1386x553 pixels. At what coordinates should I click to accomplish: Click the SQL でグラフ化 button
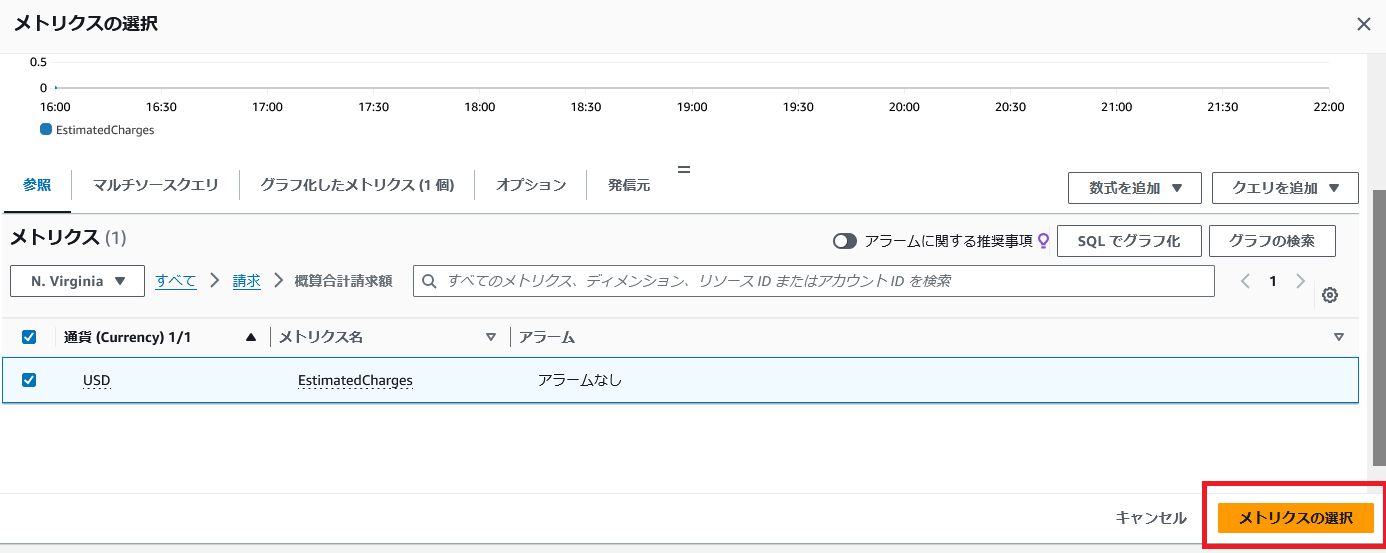pyautogui.click(x=1129, y=241)
